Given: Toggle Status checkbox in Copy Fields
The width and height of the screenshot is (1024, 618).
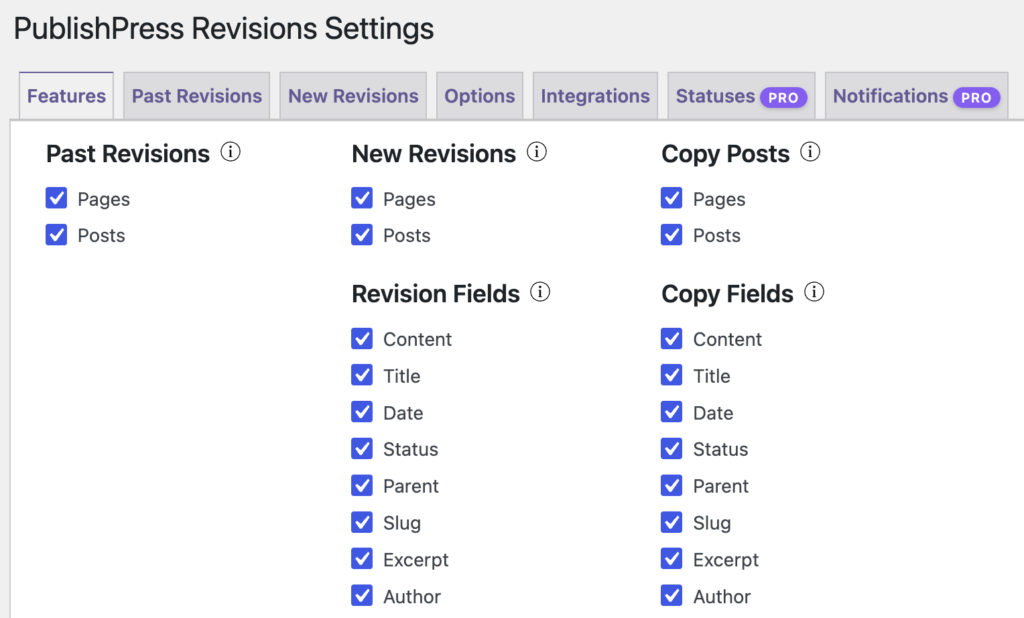Looking at the screenshot, I should point(671,448).
